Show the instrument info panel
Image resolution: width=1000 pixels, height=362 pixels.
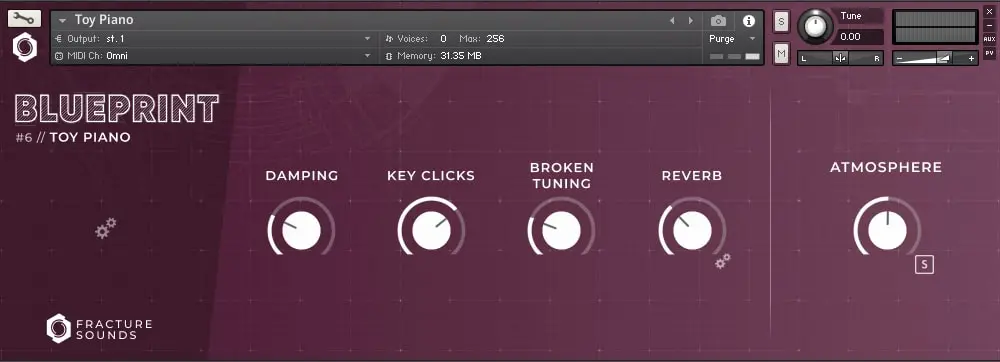click(x=749, y=21)
